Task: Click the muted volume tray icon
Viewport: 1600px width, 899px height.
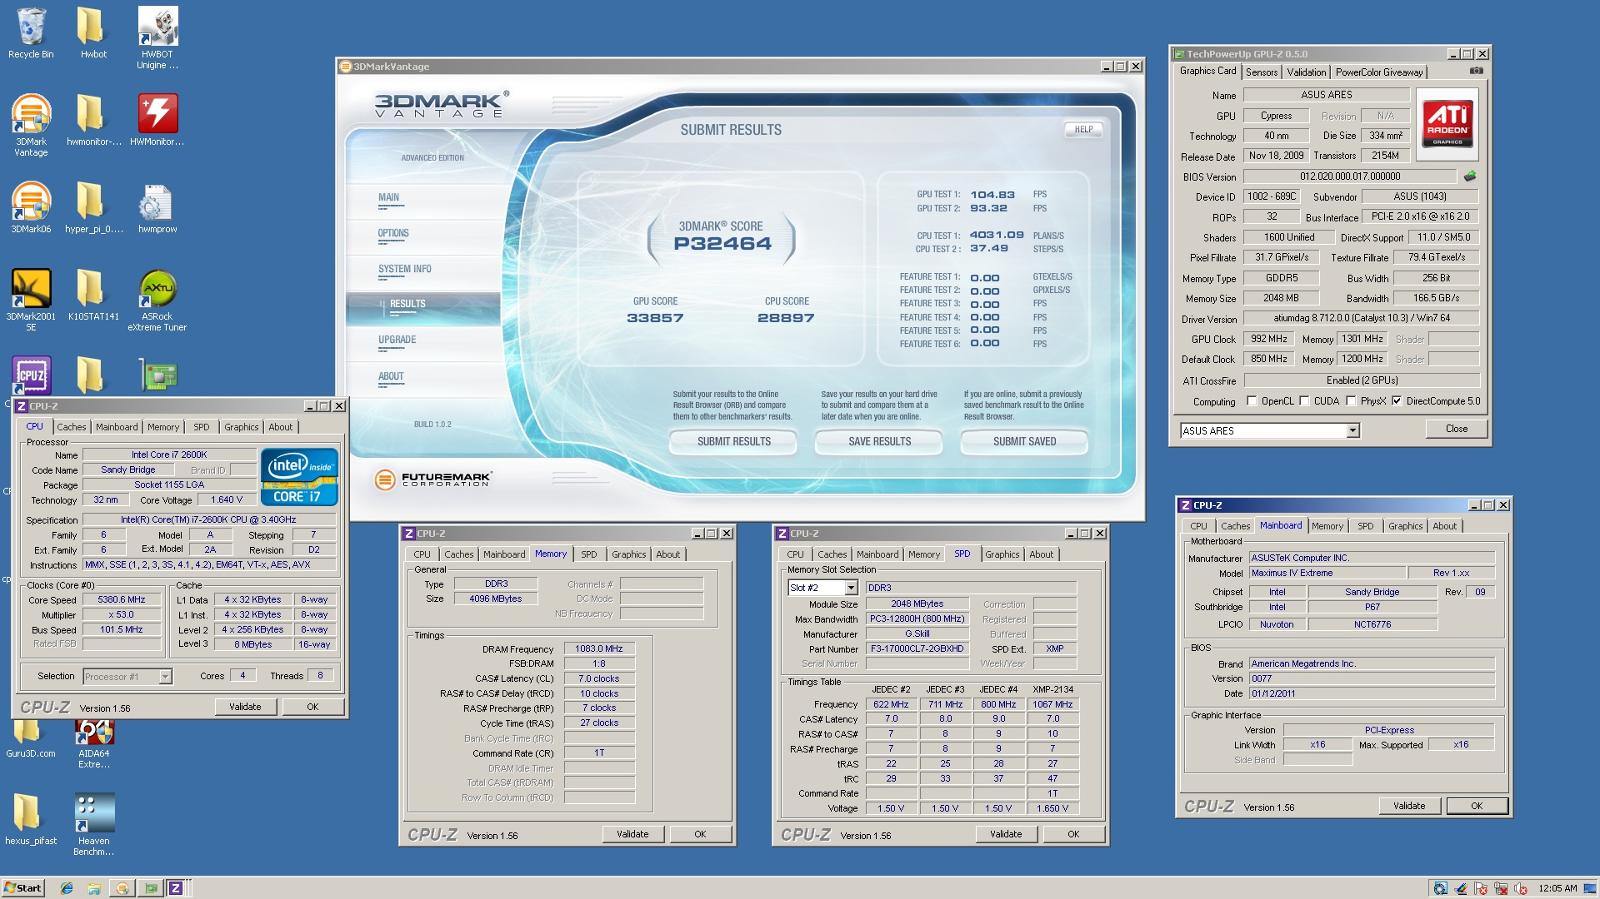Action: click(1521, 888)
